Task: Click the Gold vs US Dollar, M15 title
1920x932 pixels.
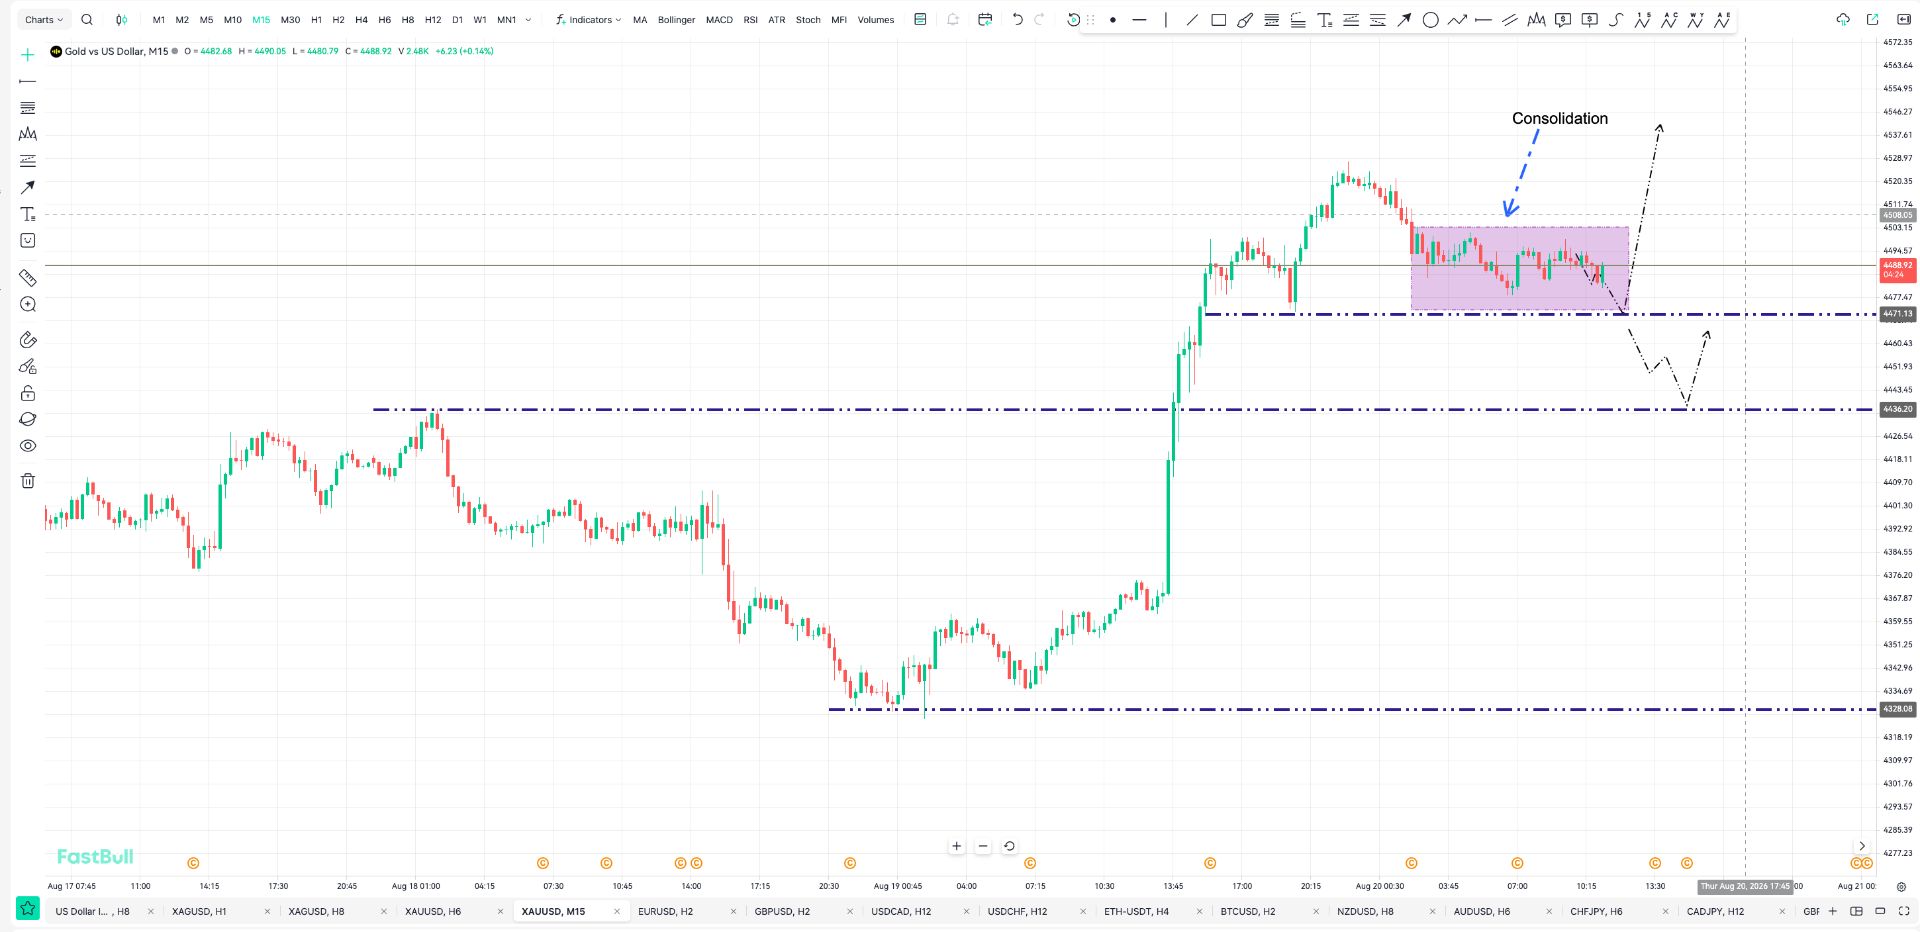Action: tap(116, 51)
